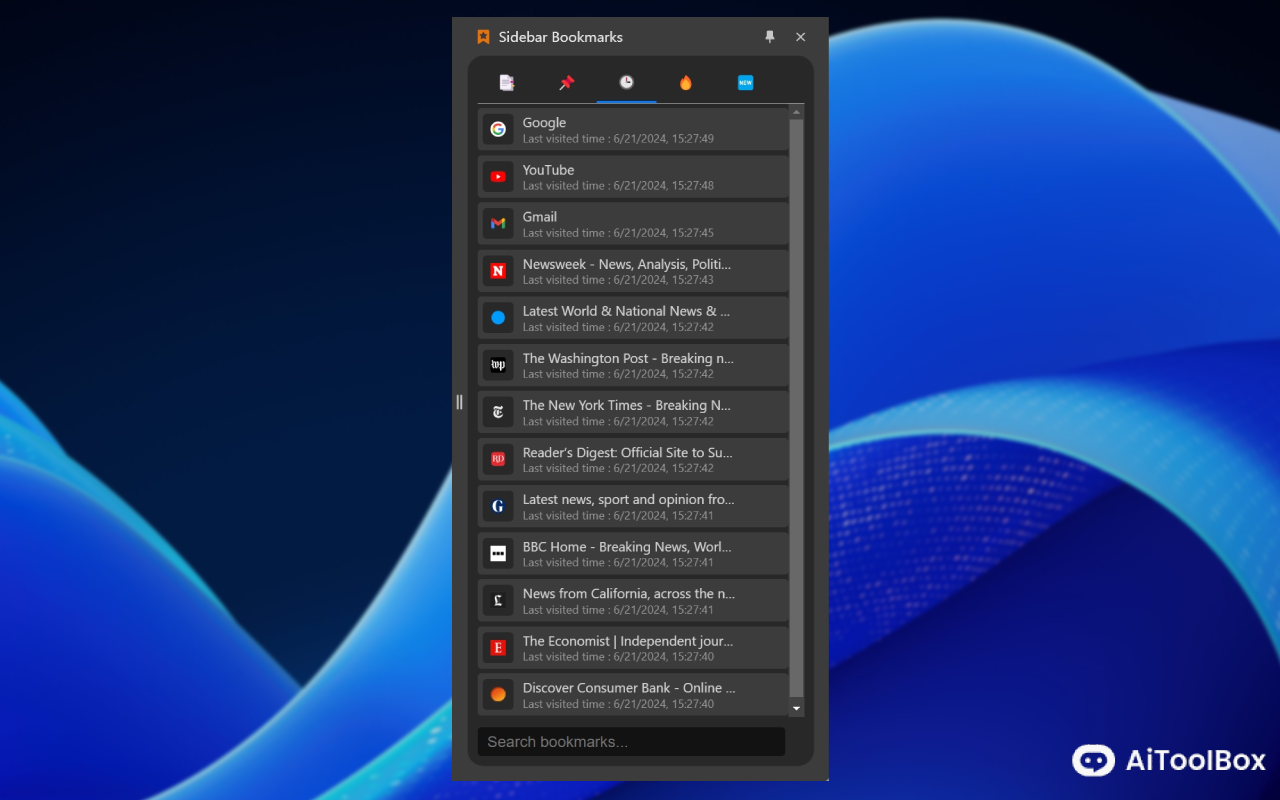Switch to the NEW bookmarks tab

(745, 83)
